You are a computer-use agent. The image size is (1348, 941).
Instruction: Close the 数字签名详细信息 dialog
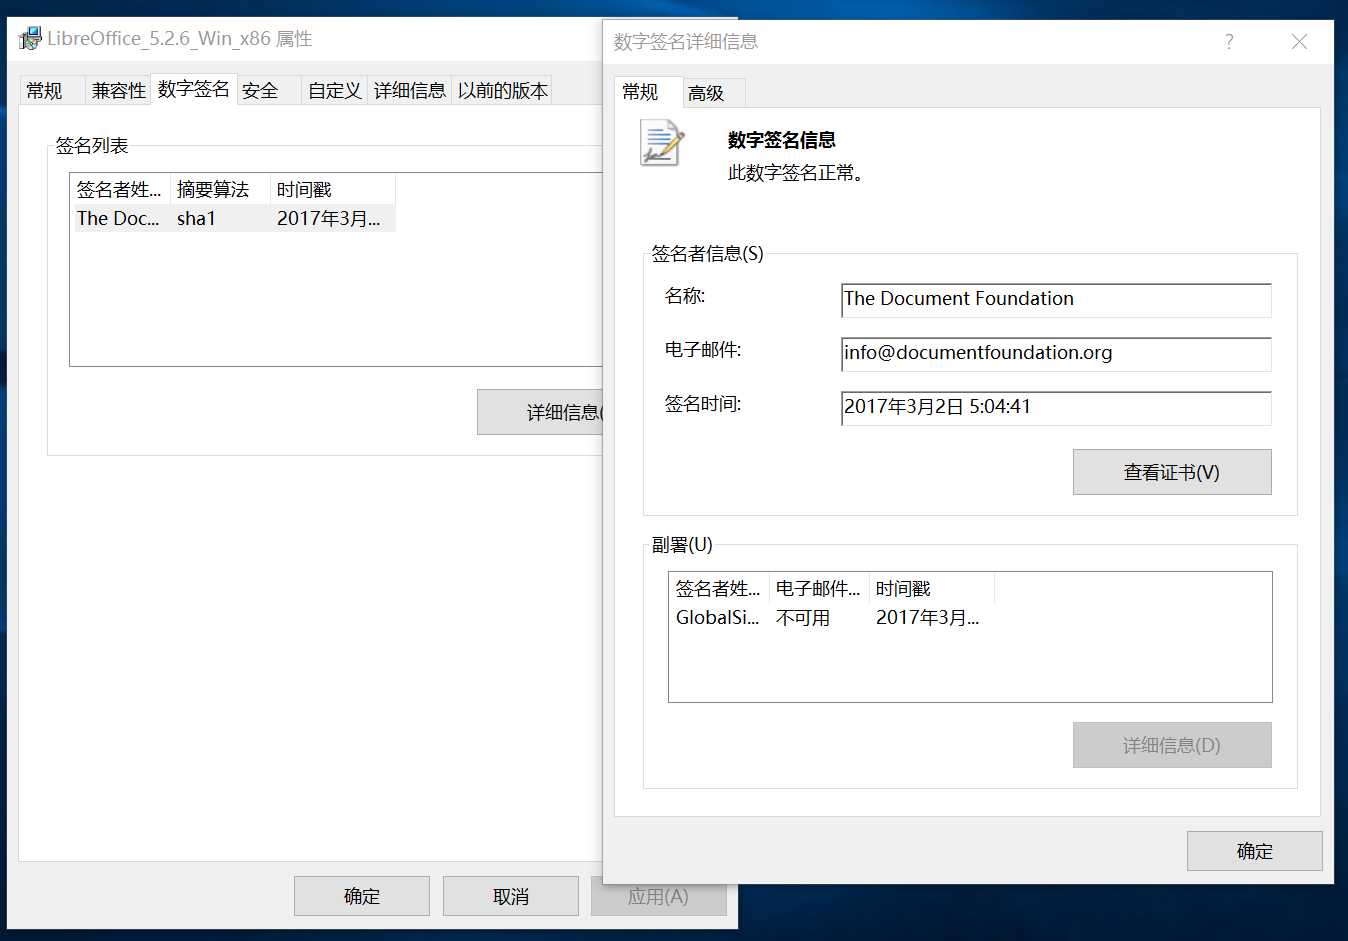(x=1299, y=41)
